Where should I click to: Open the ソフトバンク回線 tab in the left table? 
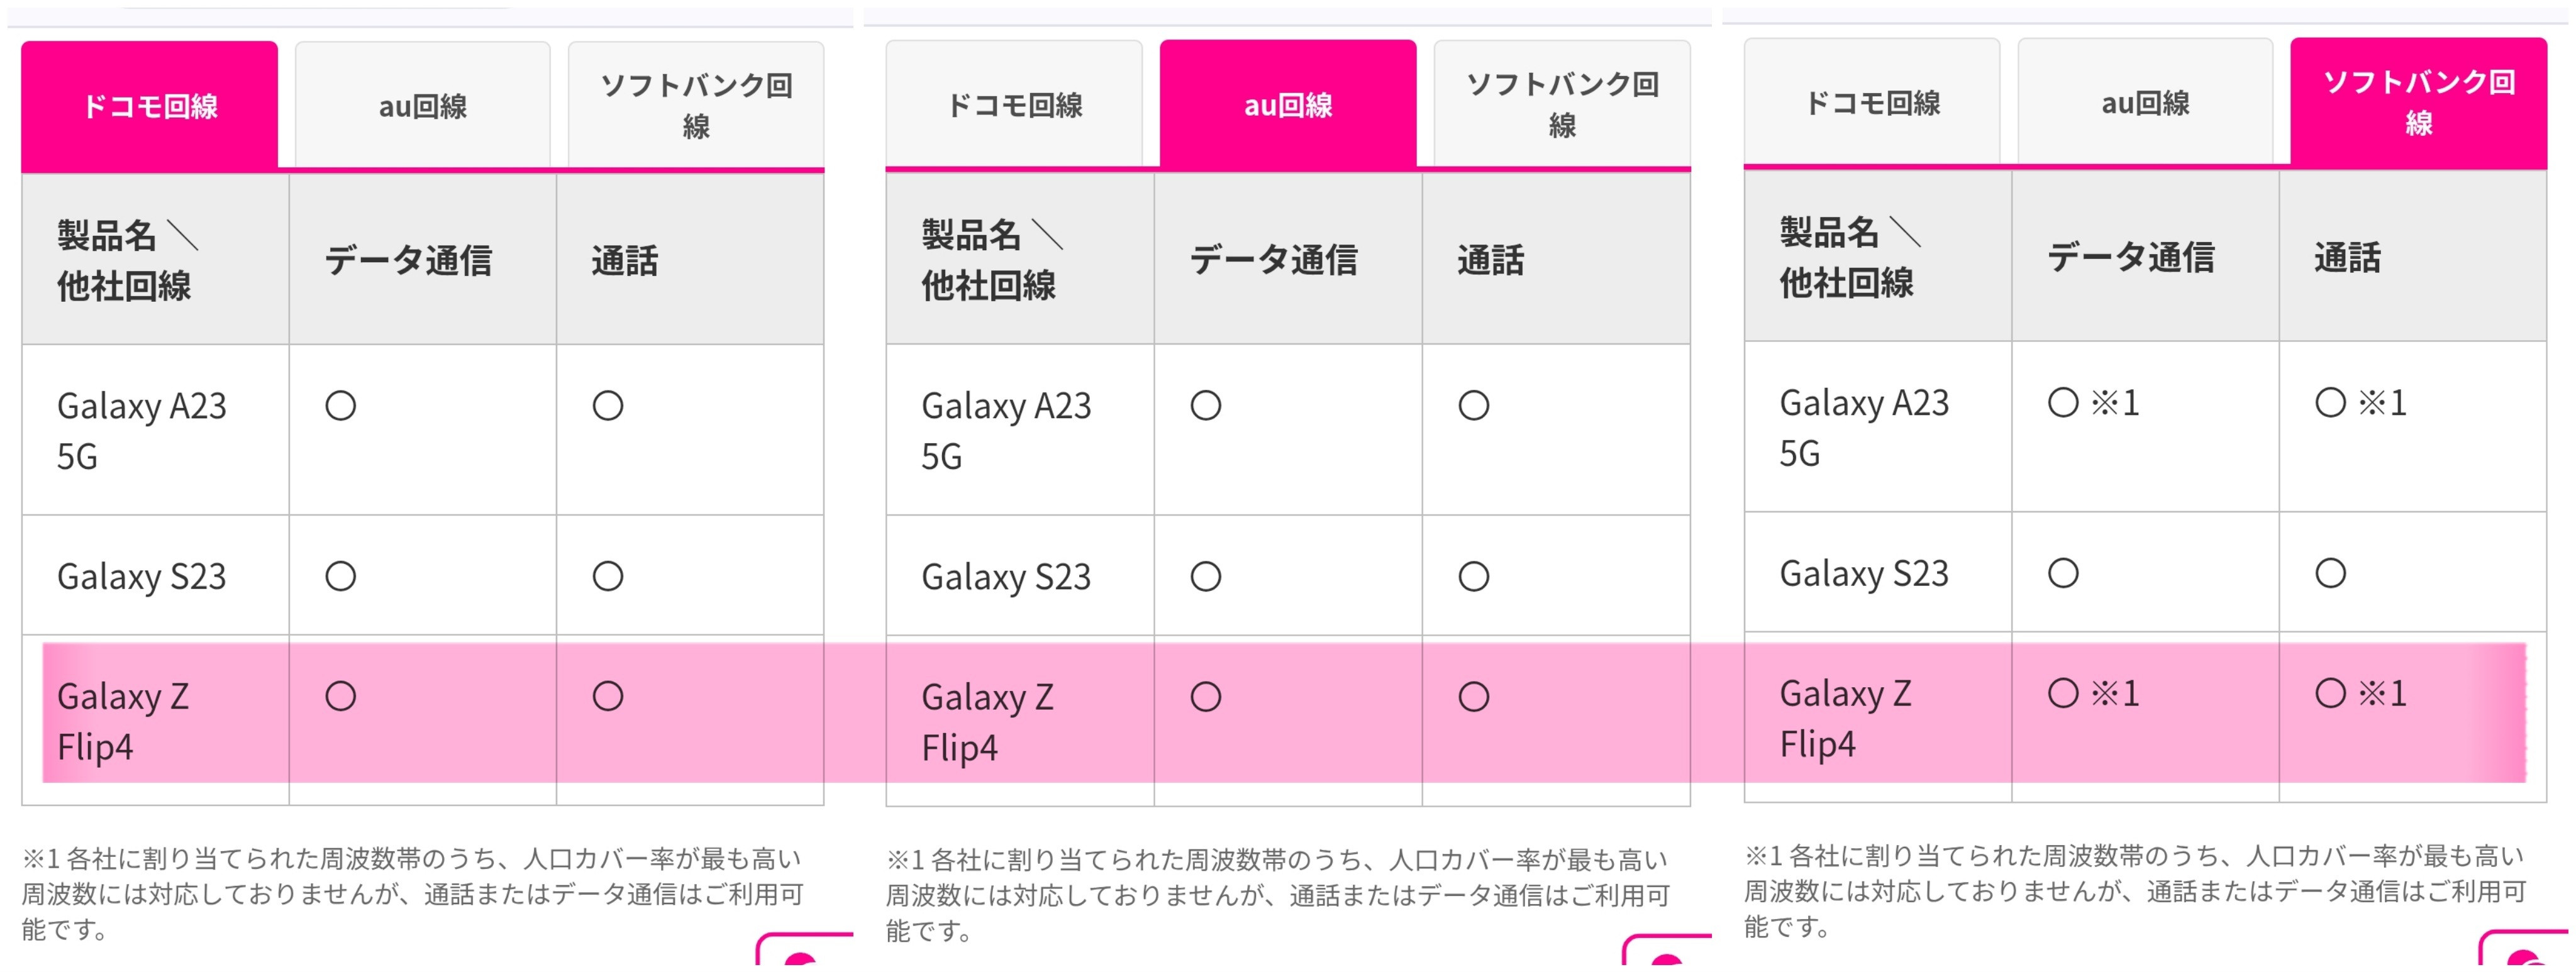click(696, 105)
